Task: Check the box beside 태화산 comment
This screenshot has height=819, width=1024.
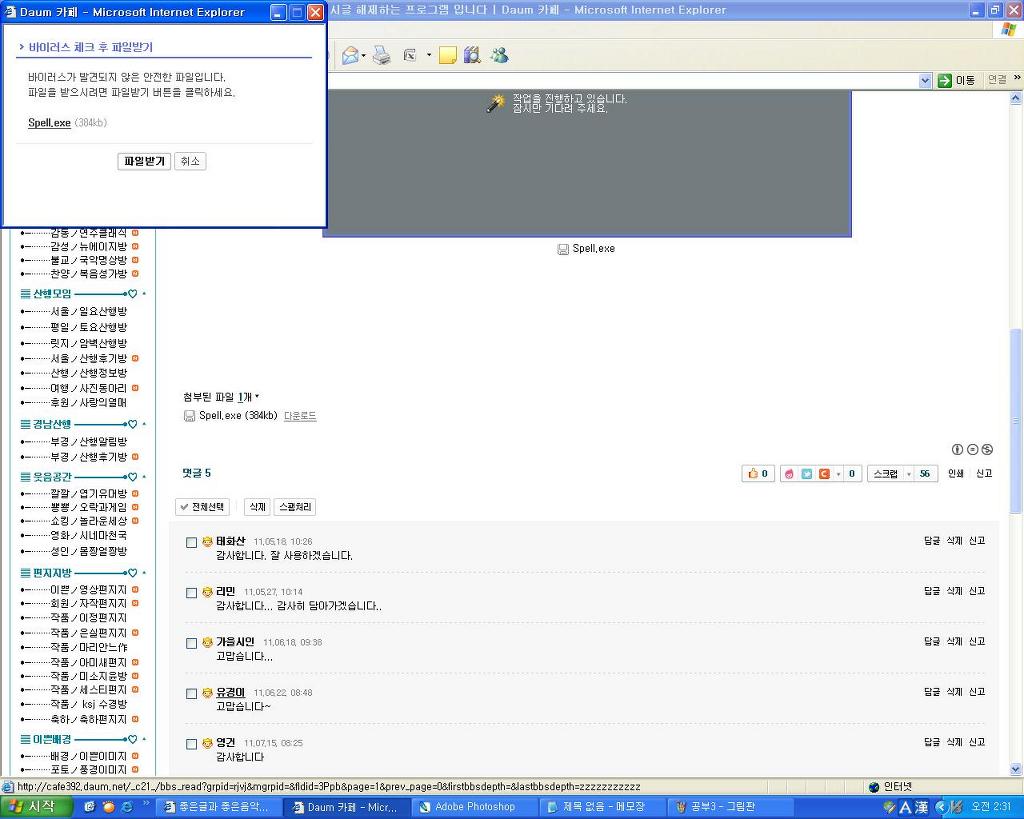Action: 192,542
